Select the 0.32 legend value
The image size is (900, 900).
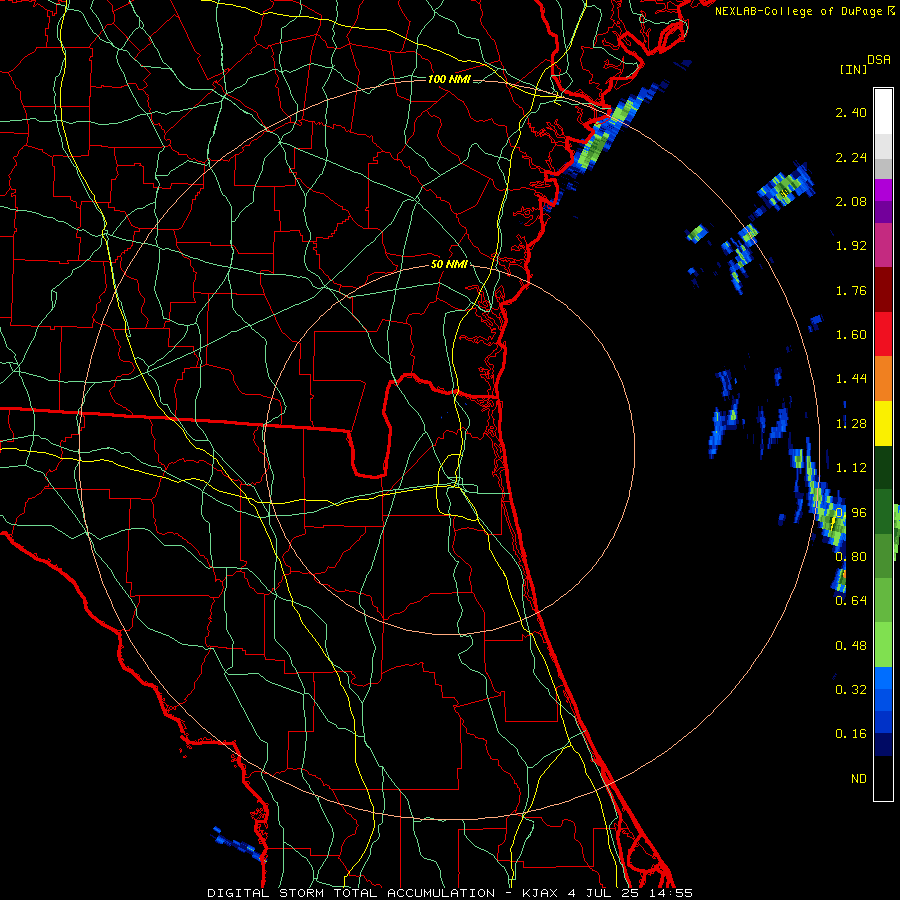[x=851, y=690]
